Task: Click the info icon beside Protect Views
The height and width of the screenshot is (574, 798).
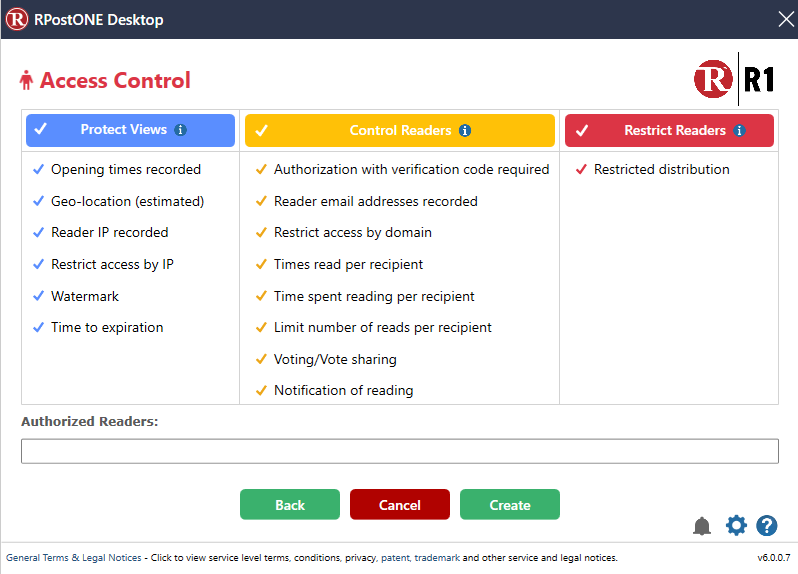Action: coord(180,130)
